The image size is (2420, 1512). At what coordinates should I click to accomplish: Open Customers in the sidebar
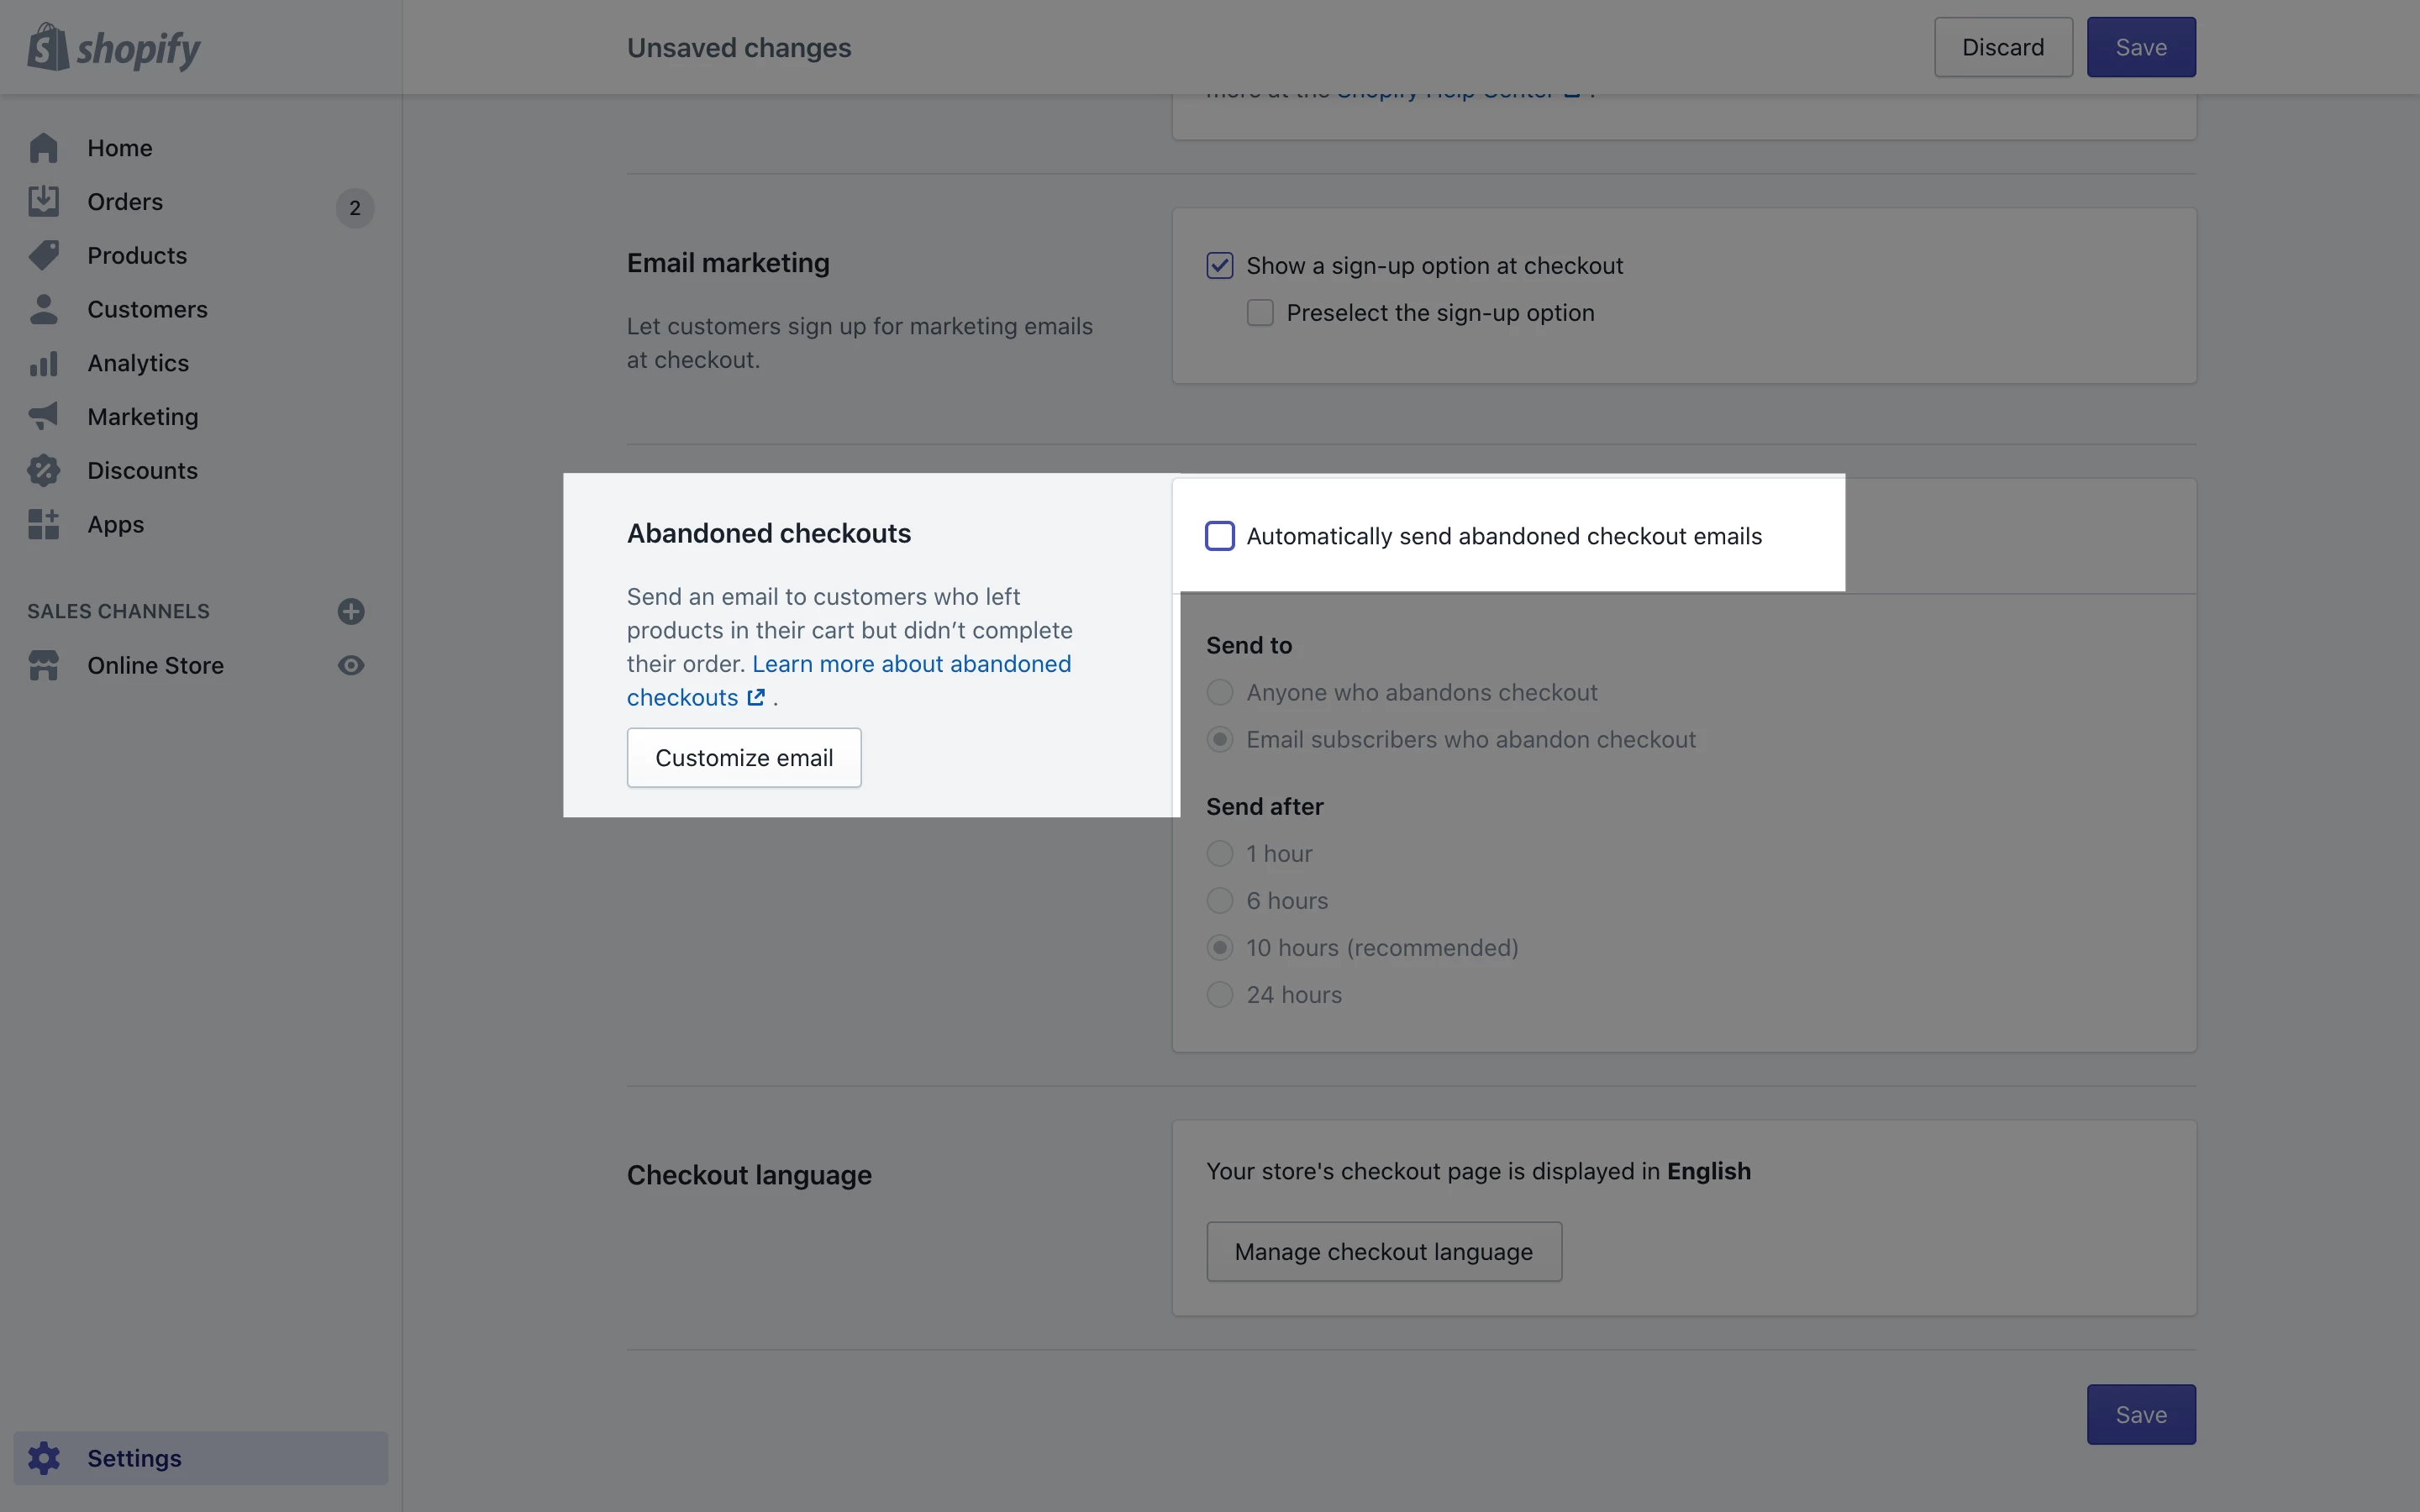tap(147, 309)
